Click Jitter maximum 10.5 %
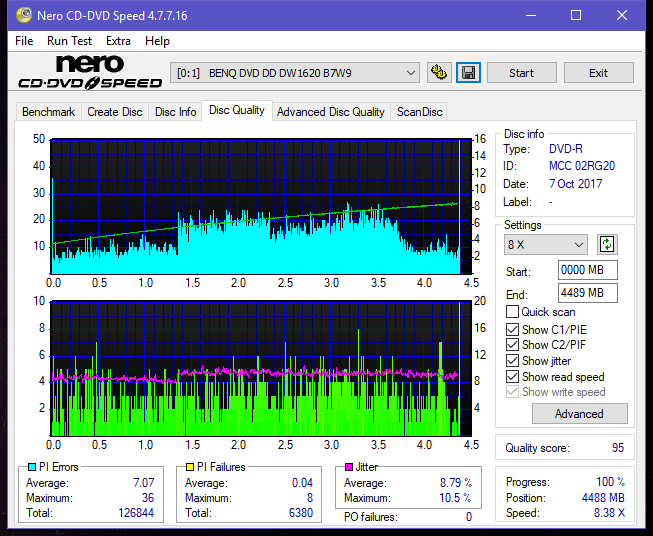The image size is (653, 536). 455,498
